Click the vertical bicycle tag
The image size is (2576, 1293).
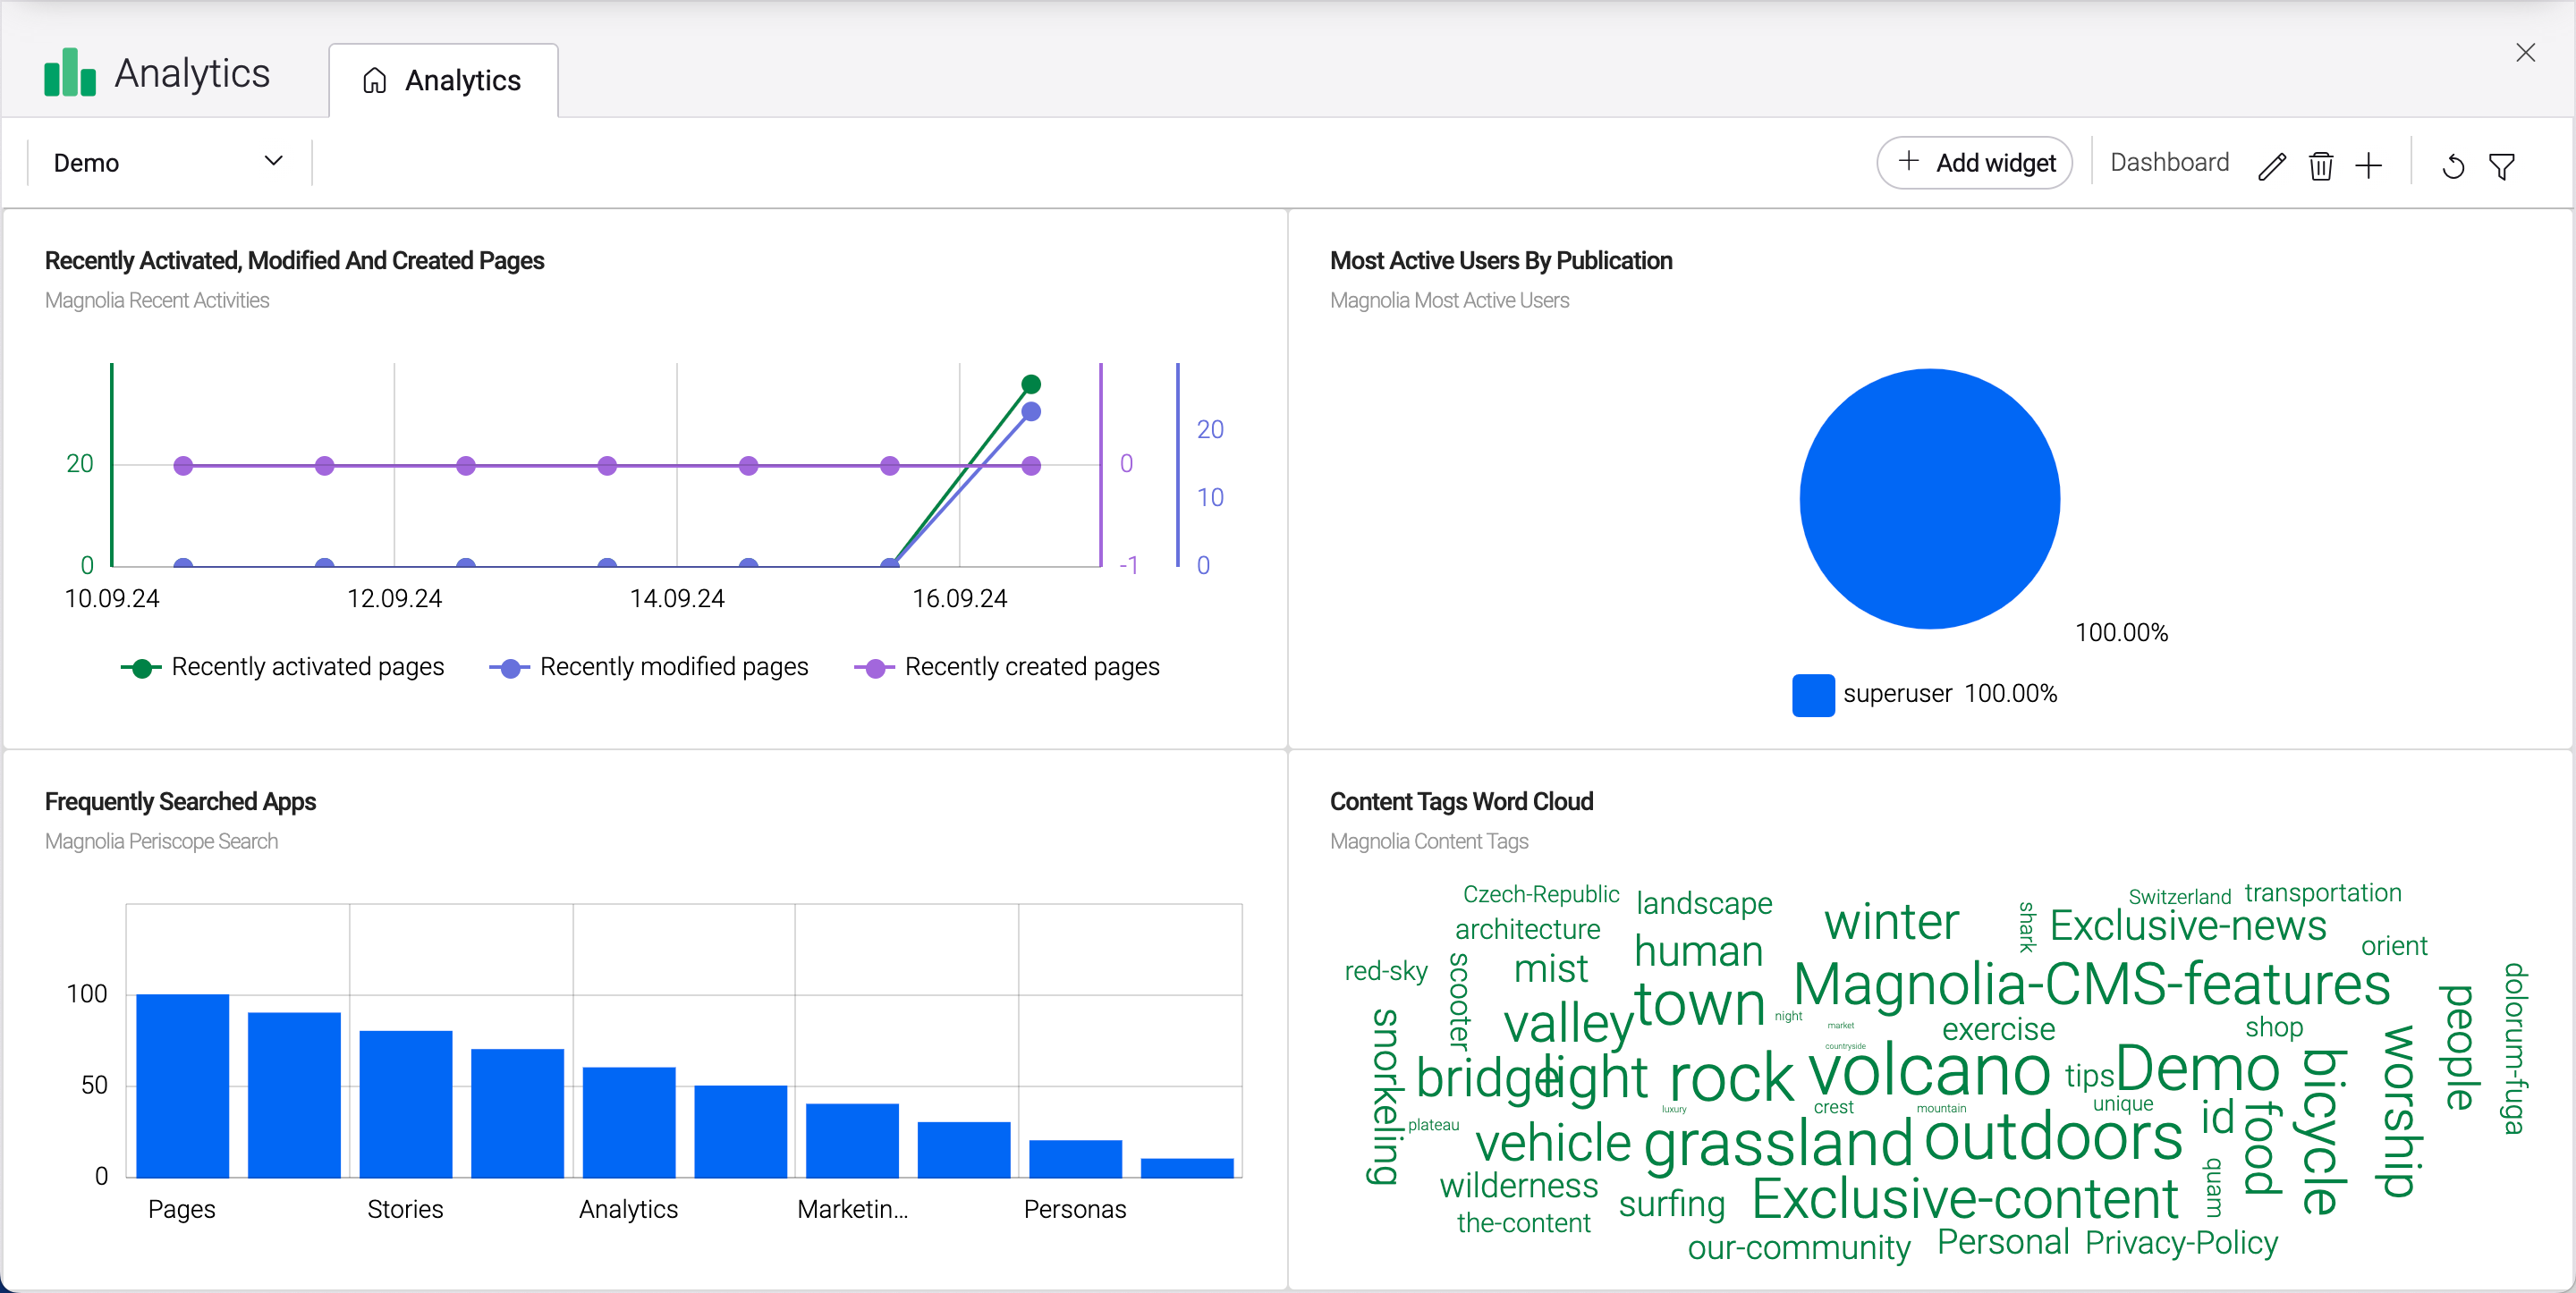[2323, 1131]
